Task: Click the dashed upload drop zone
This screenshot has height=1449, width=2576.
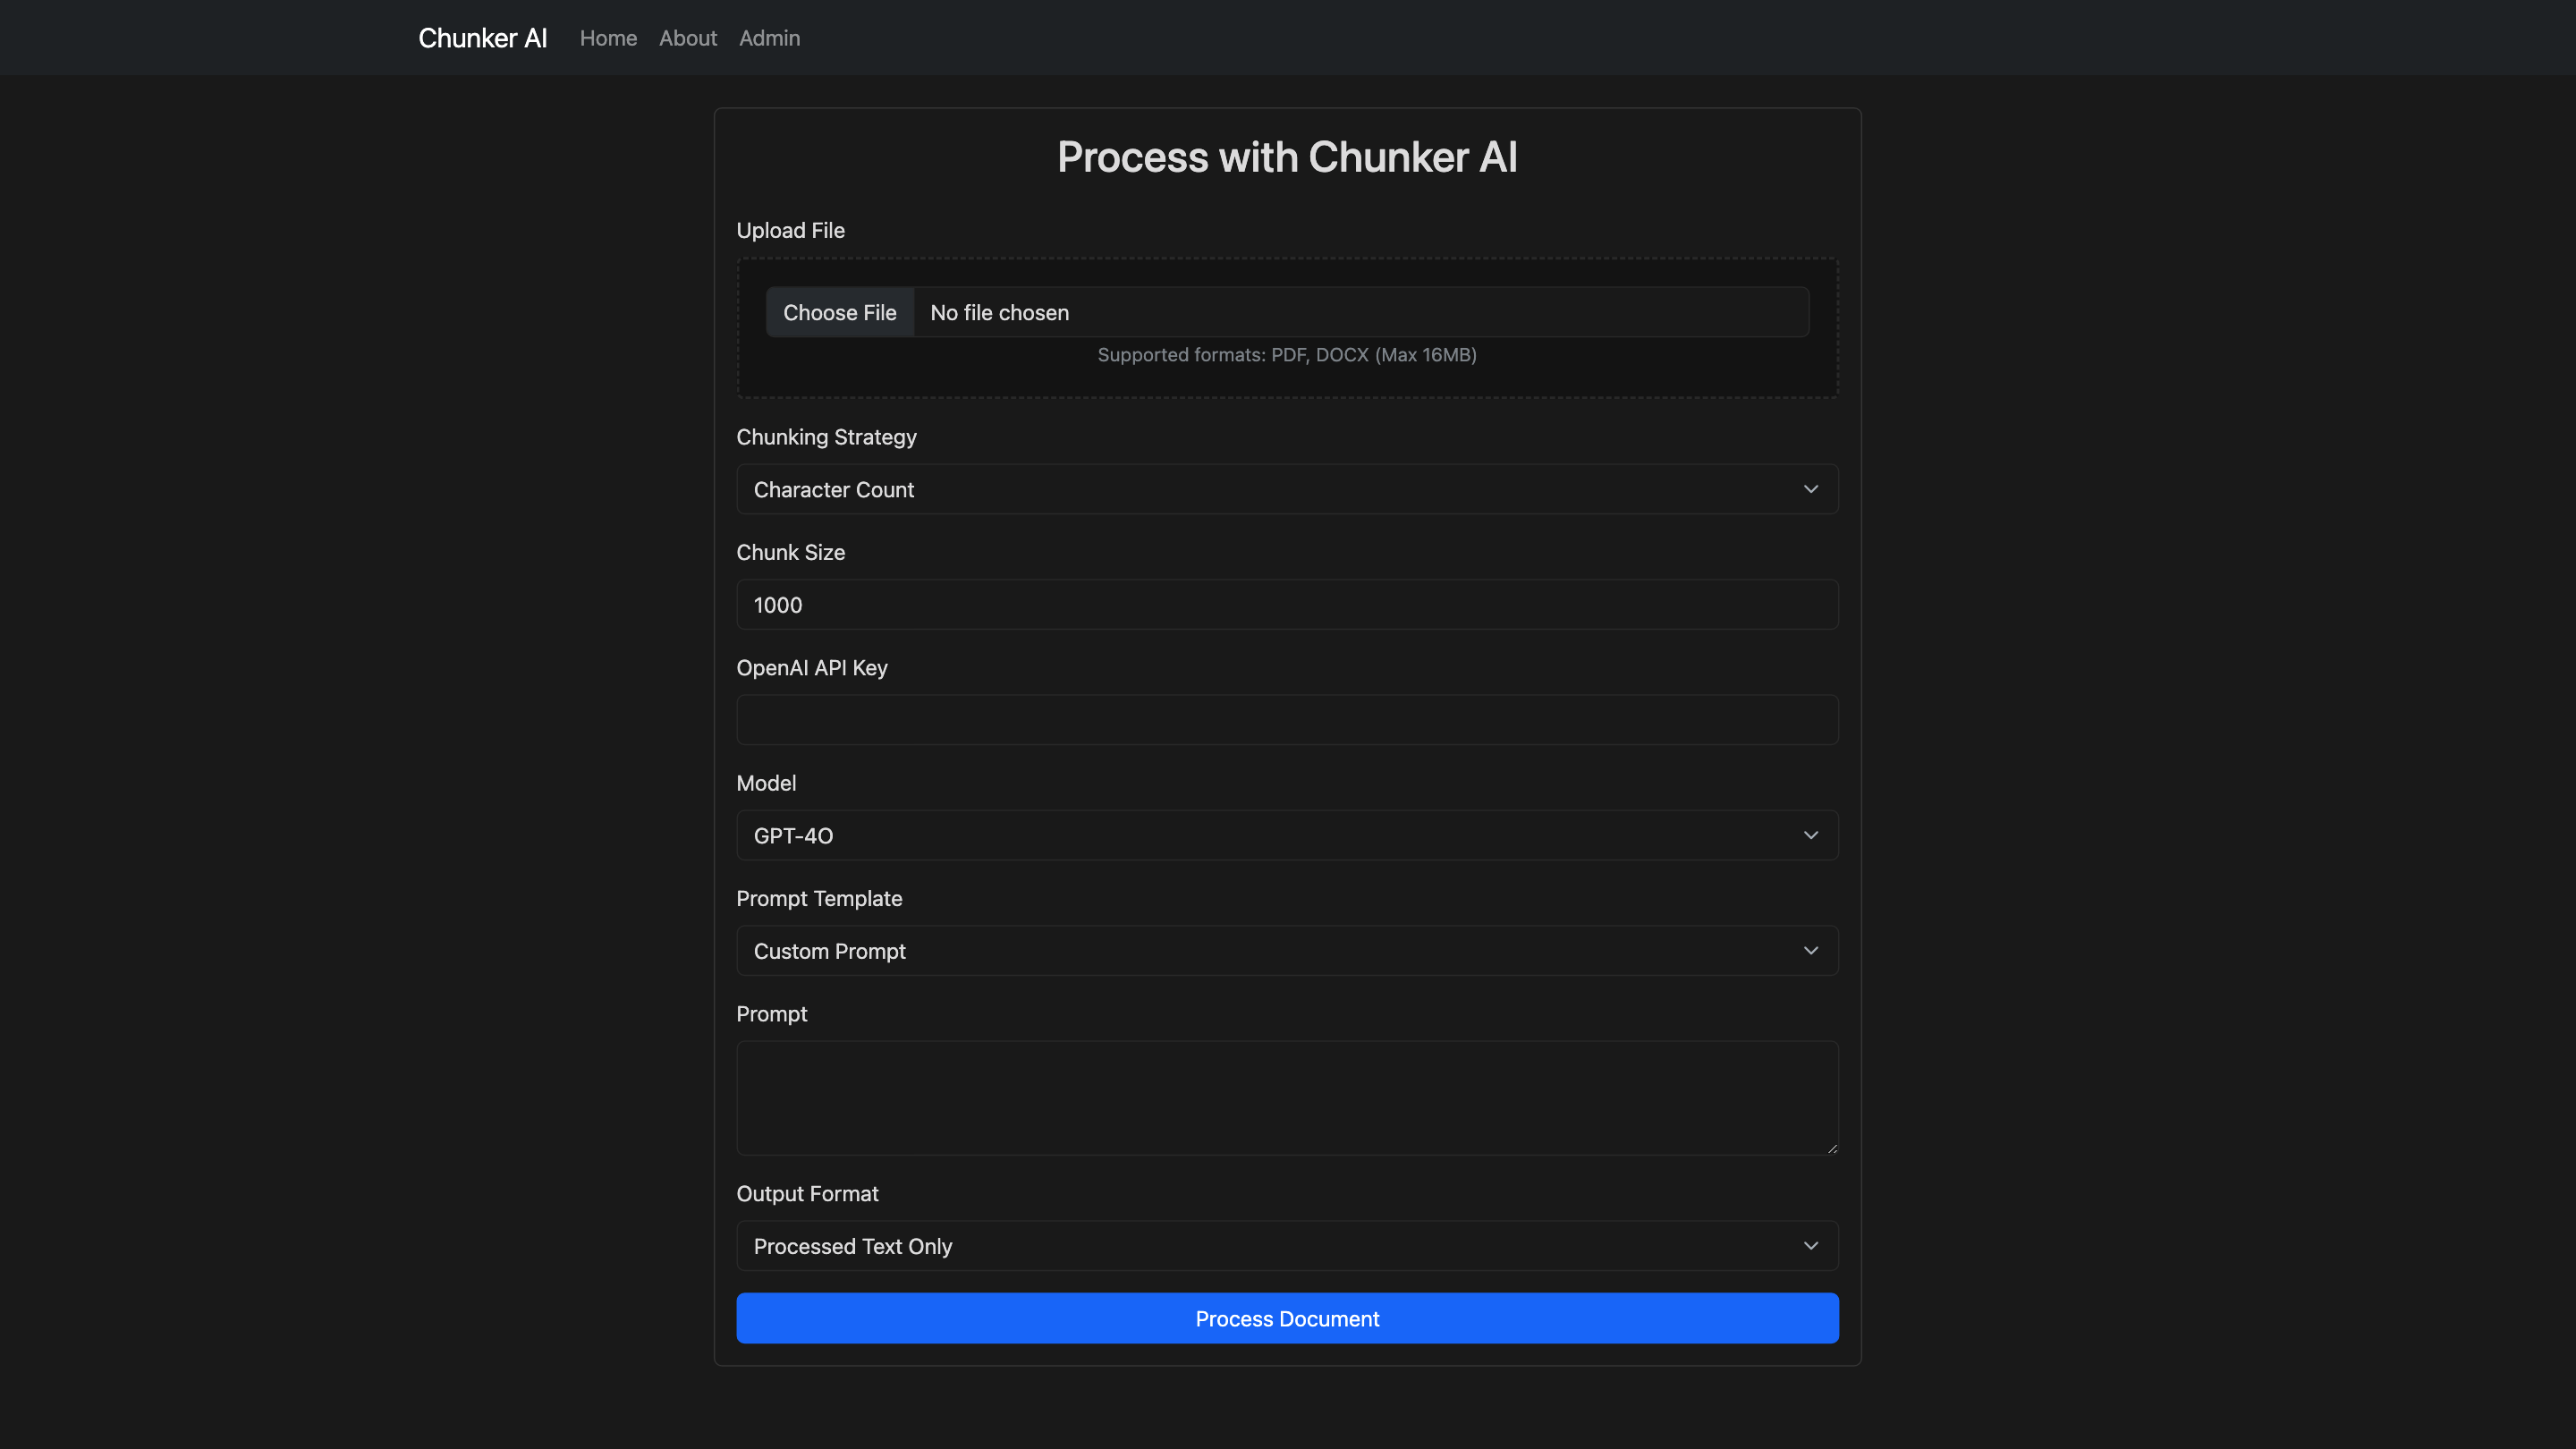Action: pos(1287,380)
